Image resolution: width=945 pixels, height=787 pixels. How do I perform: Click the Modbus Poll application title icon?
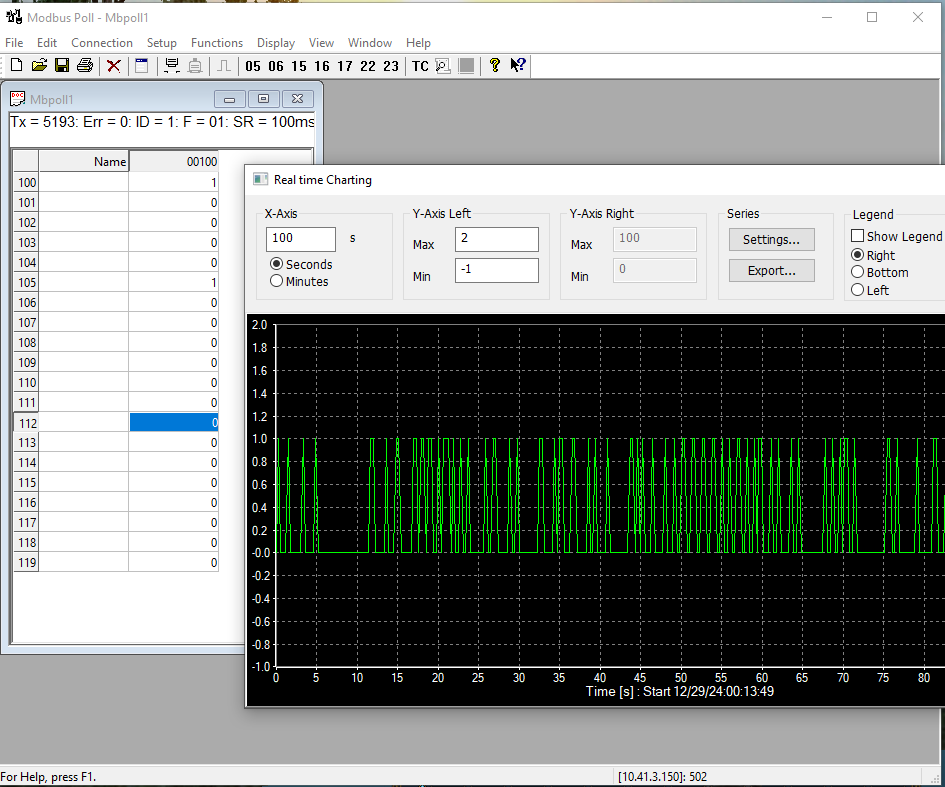(x=13, y=16)
